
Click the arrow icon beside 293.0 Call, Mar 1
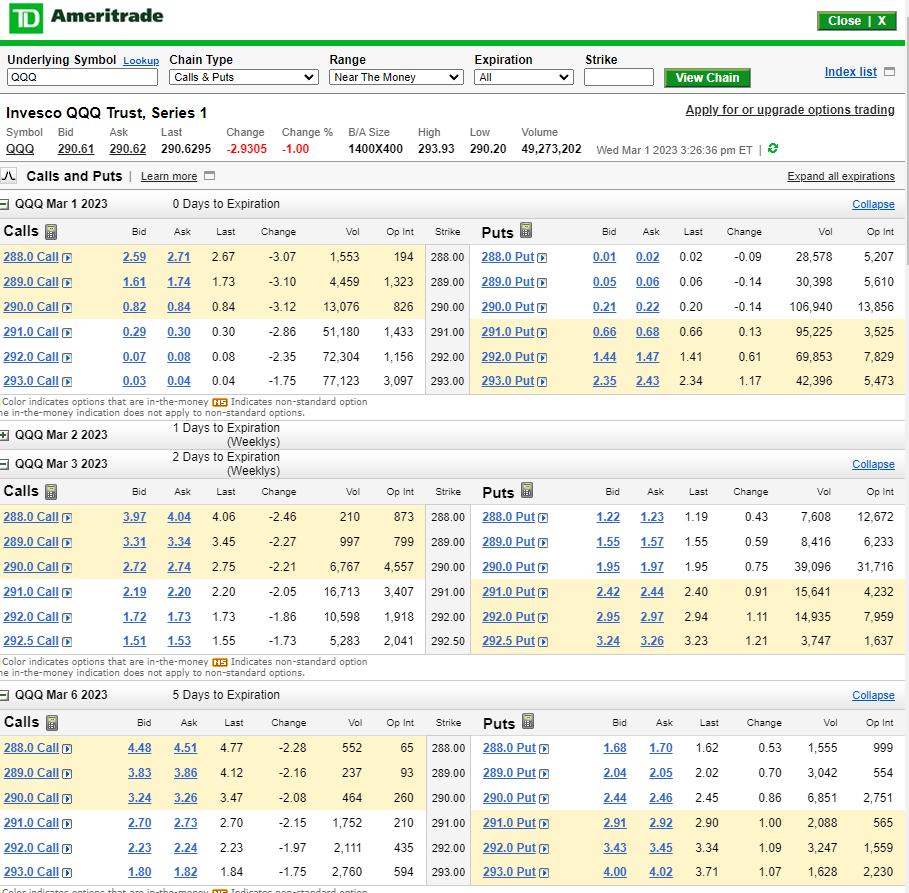pyautogui.click(x=67, y=382)
